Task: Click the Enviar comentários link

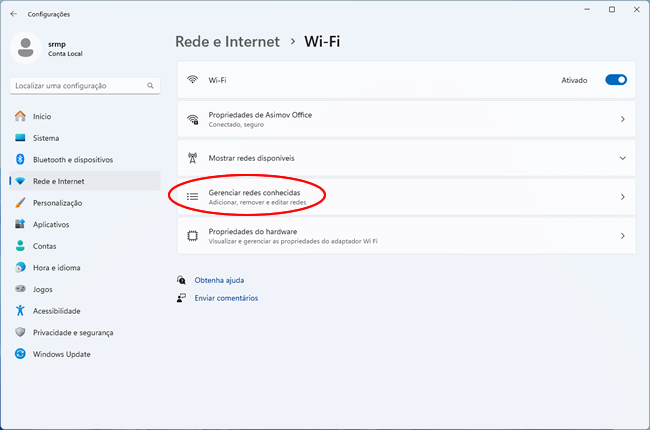Action: 226,298
